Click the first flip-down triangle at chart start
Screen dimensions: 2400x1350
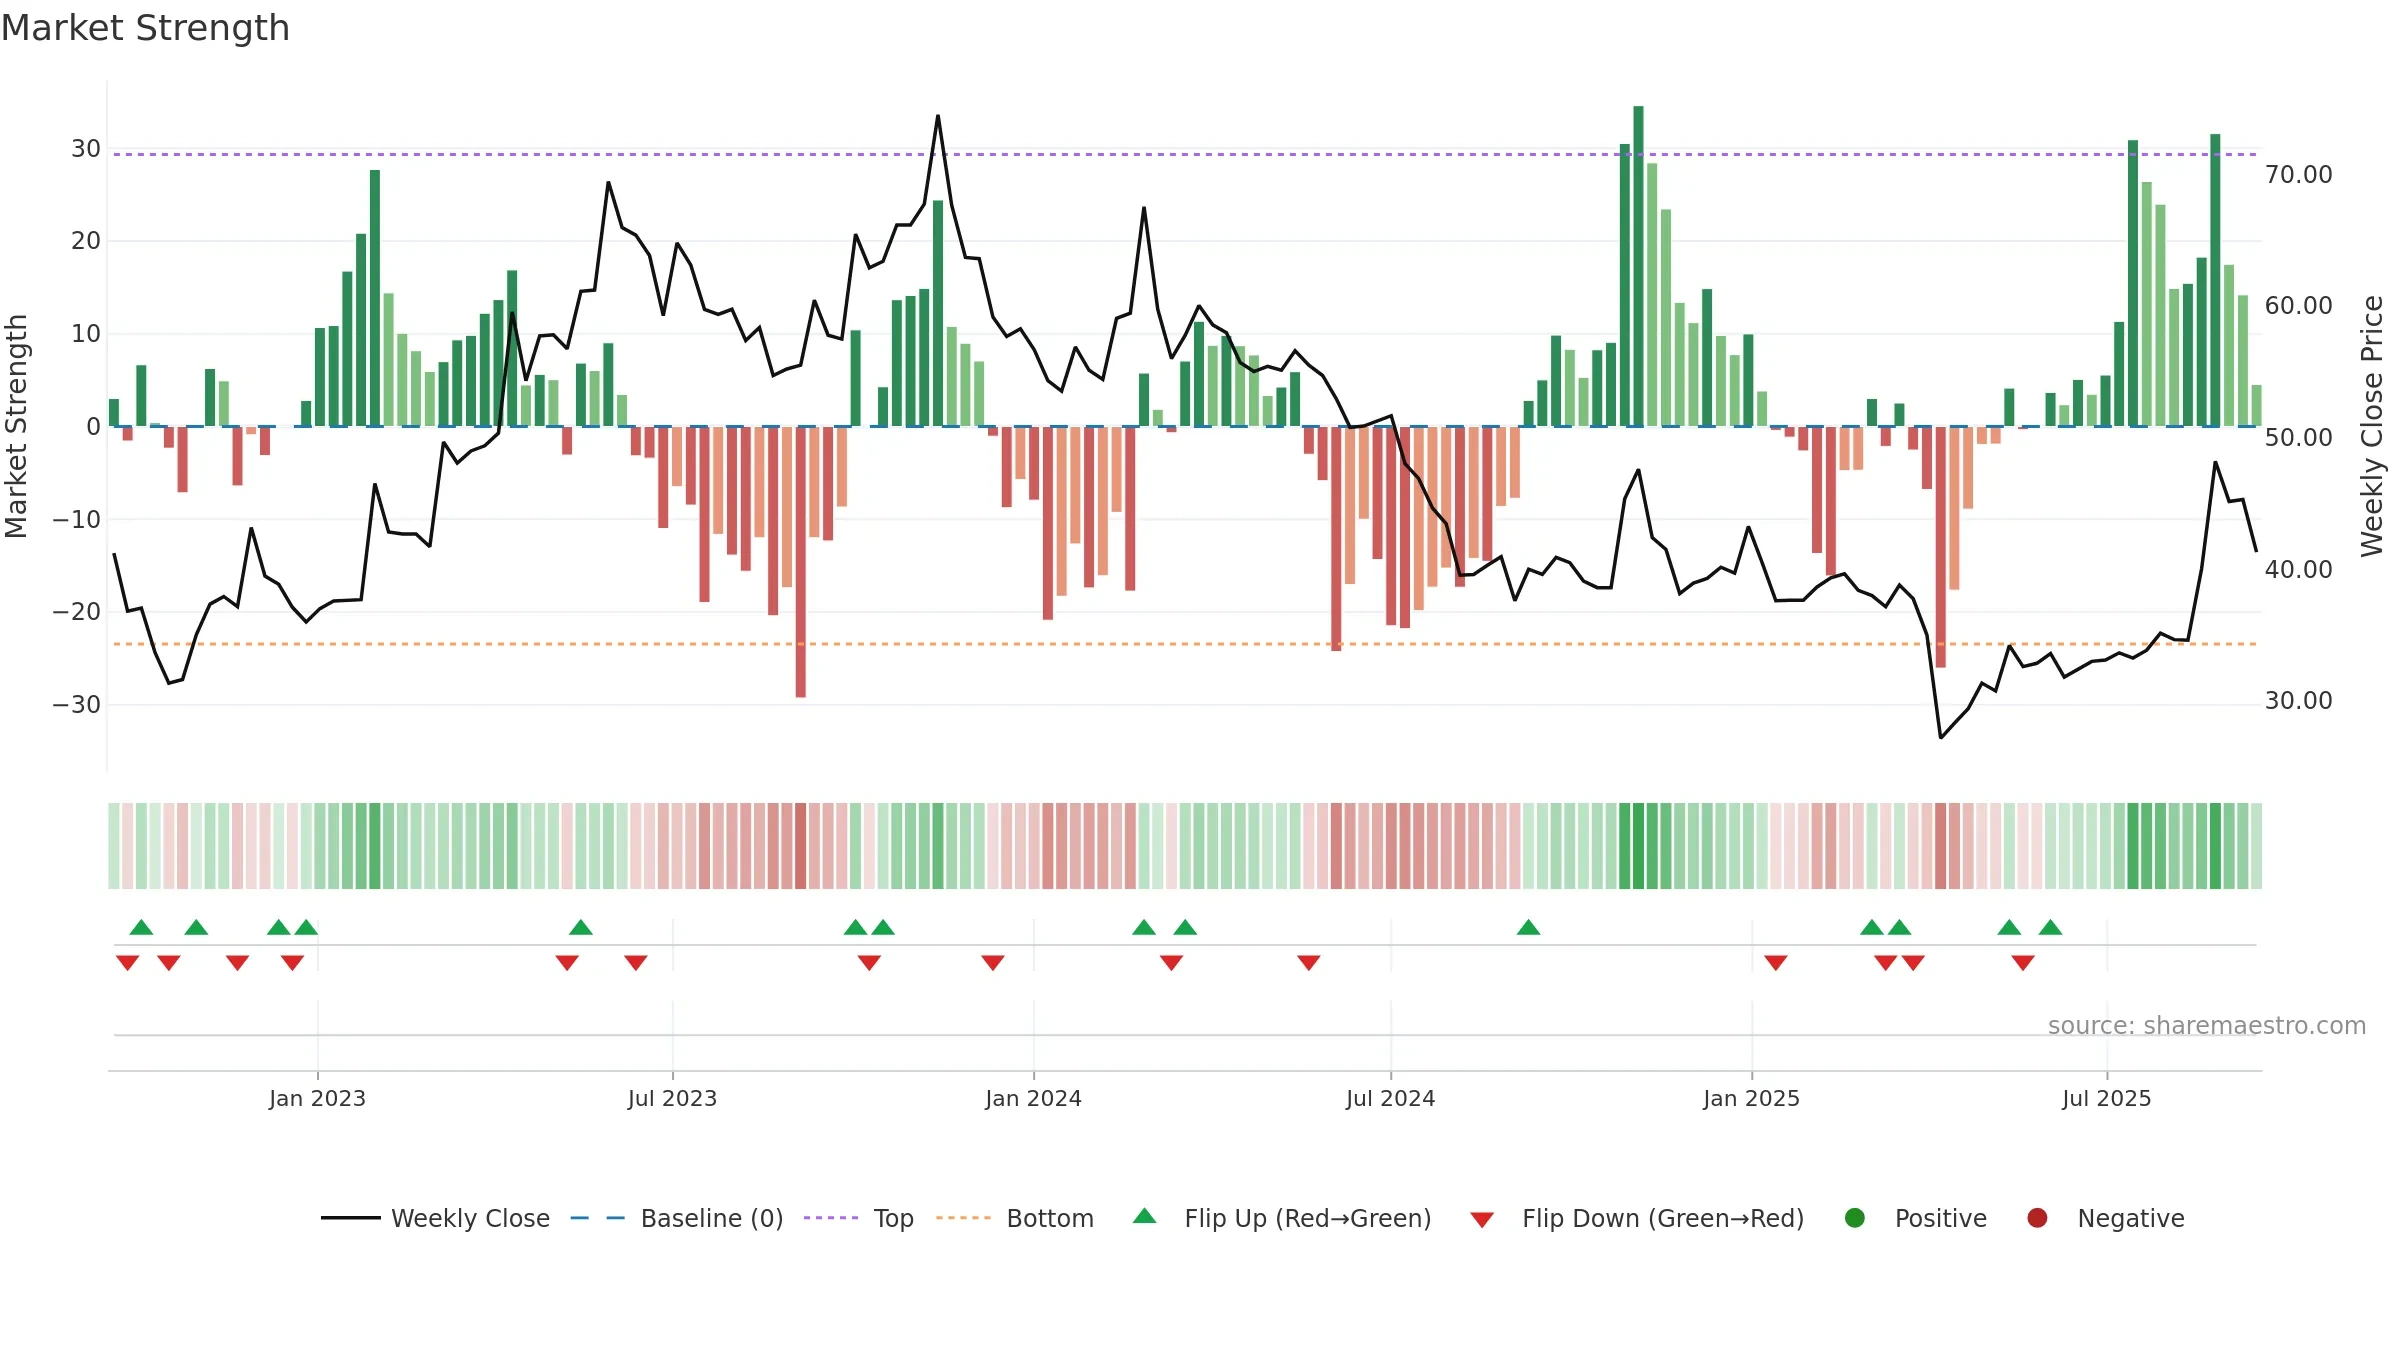coord(127,963)
